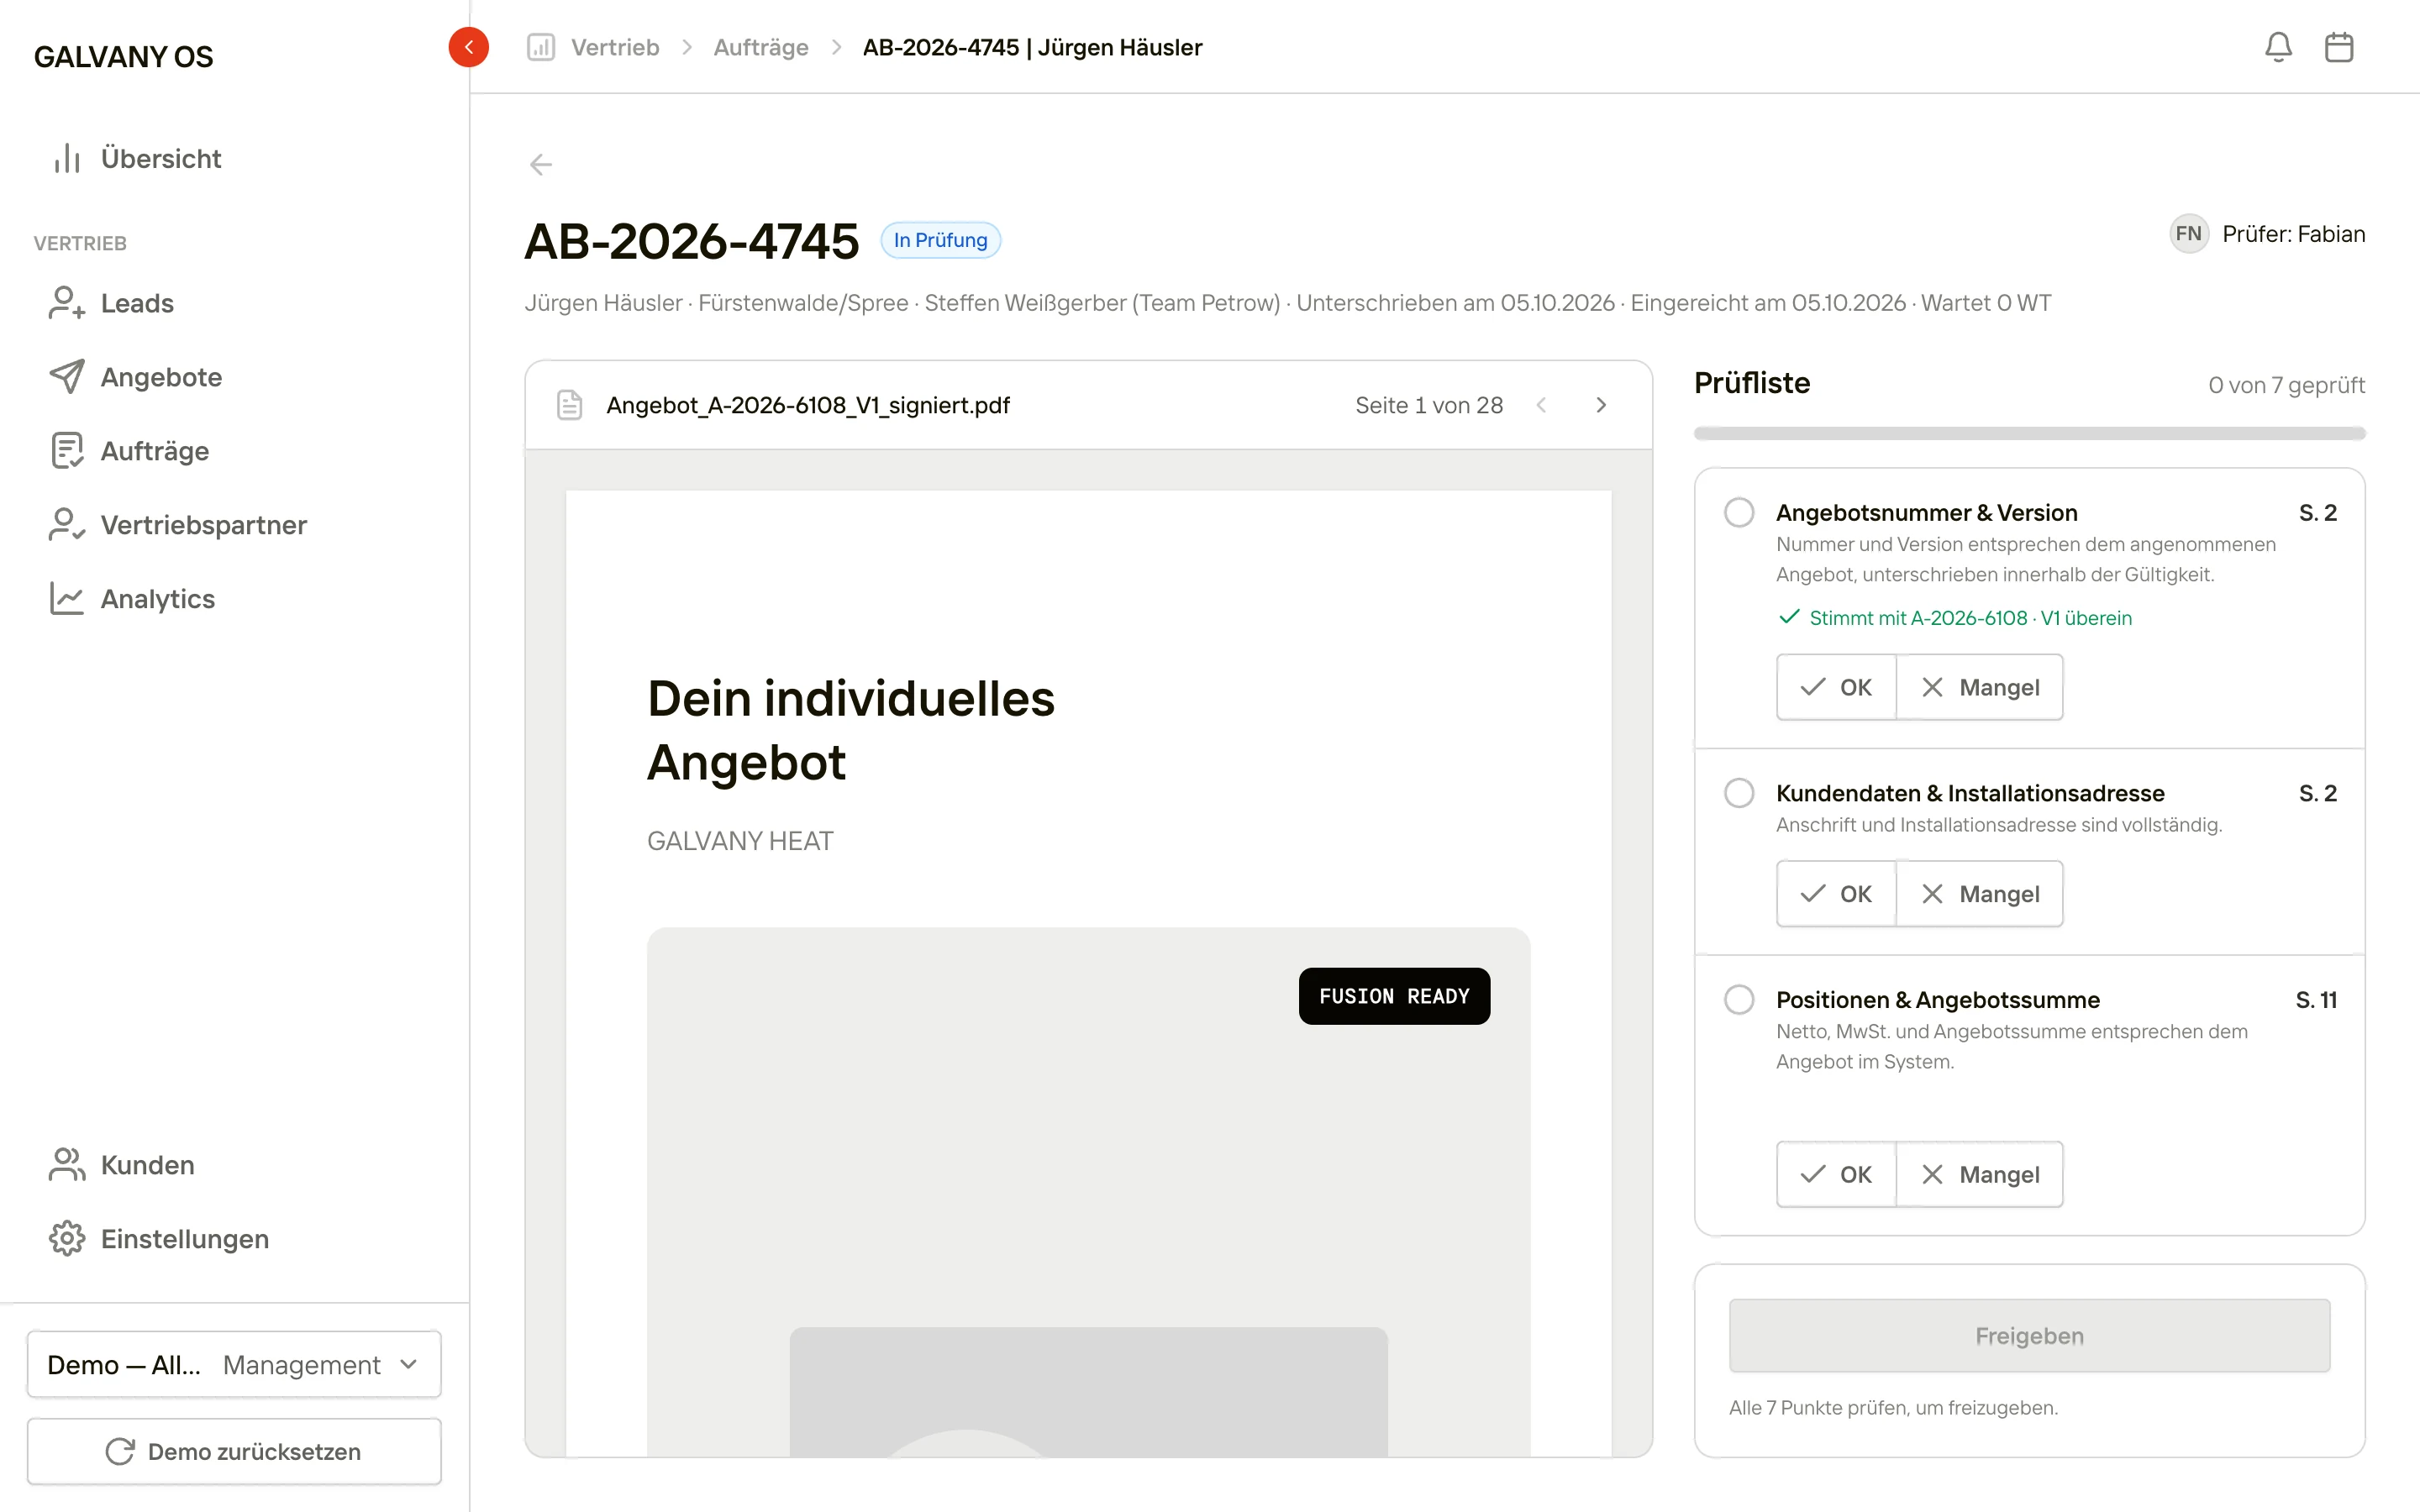The width and height of the screenshot is (2420, 1512).
Task: Click page reference S. 11
Action: click(2316, 999)
